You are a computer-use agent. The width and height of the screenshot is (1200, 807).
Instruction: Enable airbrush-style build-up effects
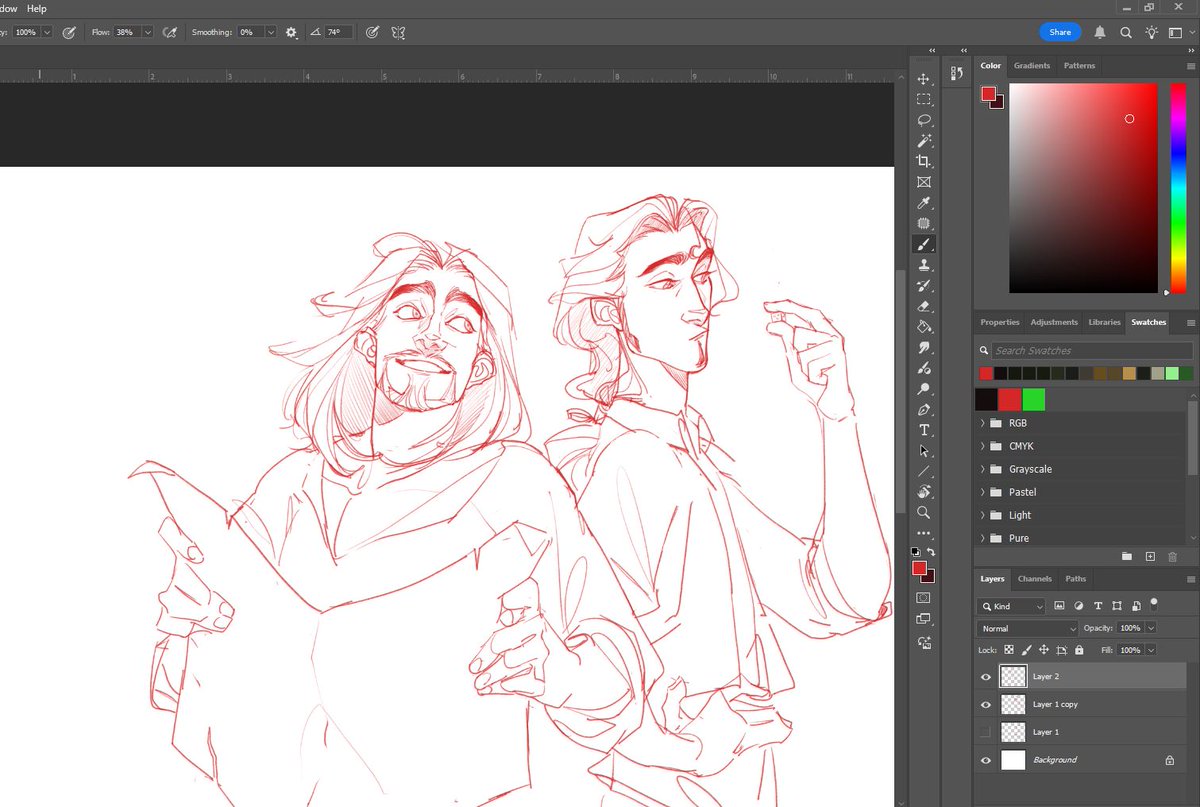170,32
